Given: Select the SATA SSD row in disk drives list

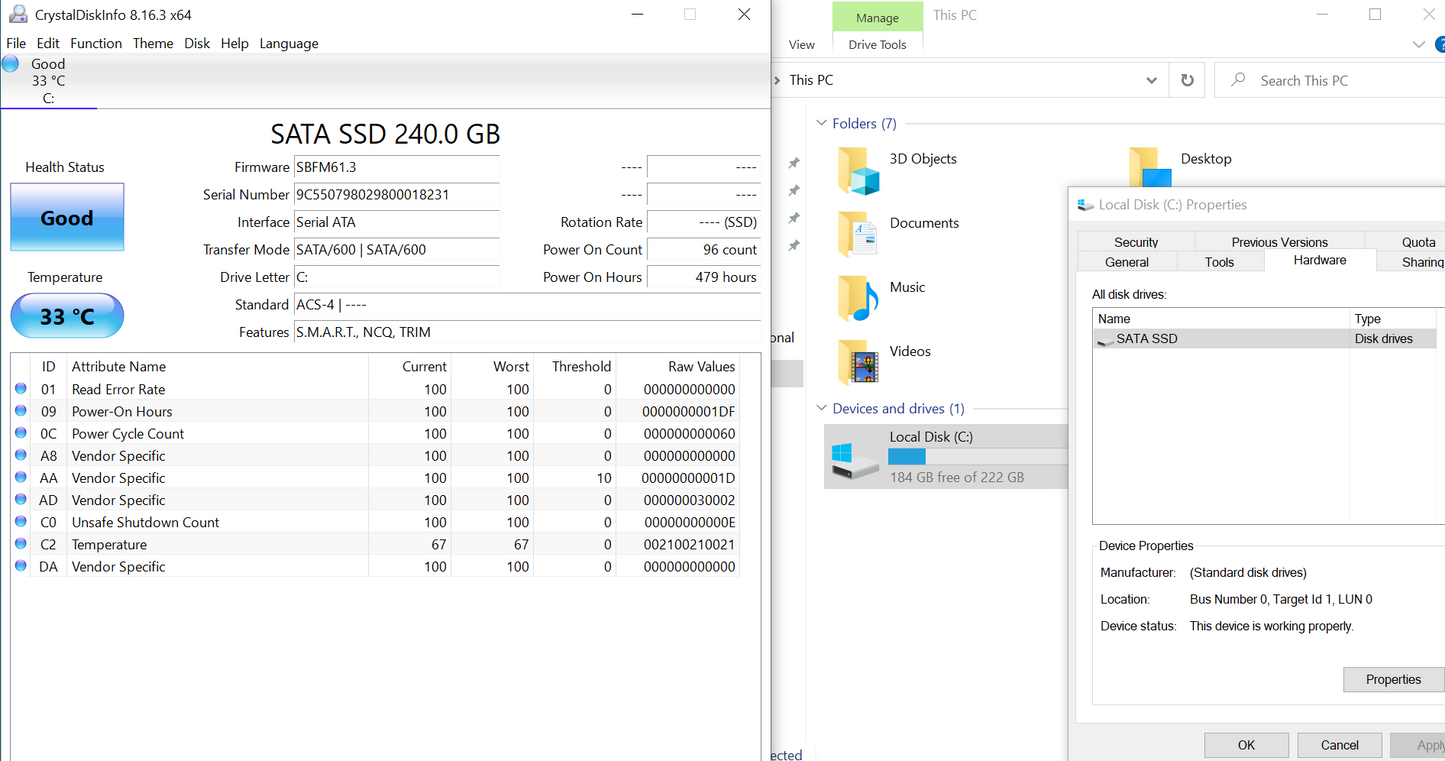Looking at the screenshot, I should (x=1265, y=339).
